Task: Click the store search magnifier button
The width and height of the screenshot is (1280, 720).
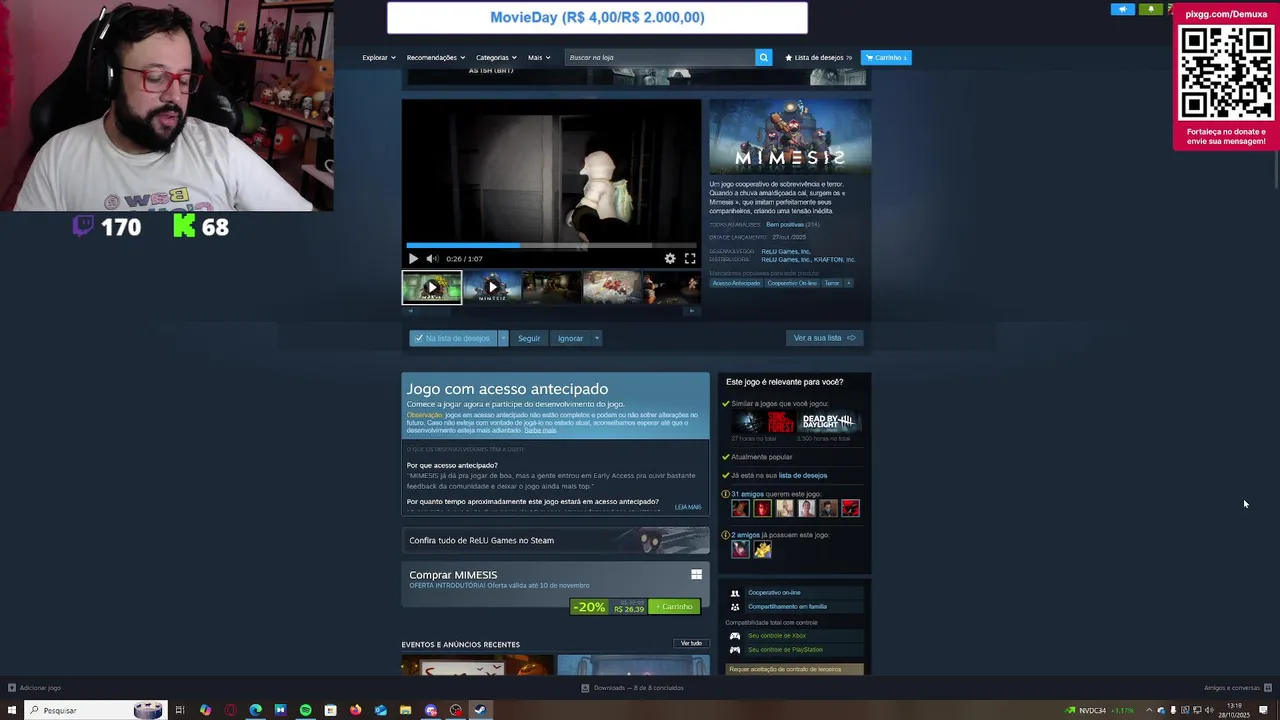Action: (764, 57)
